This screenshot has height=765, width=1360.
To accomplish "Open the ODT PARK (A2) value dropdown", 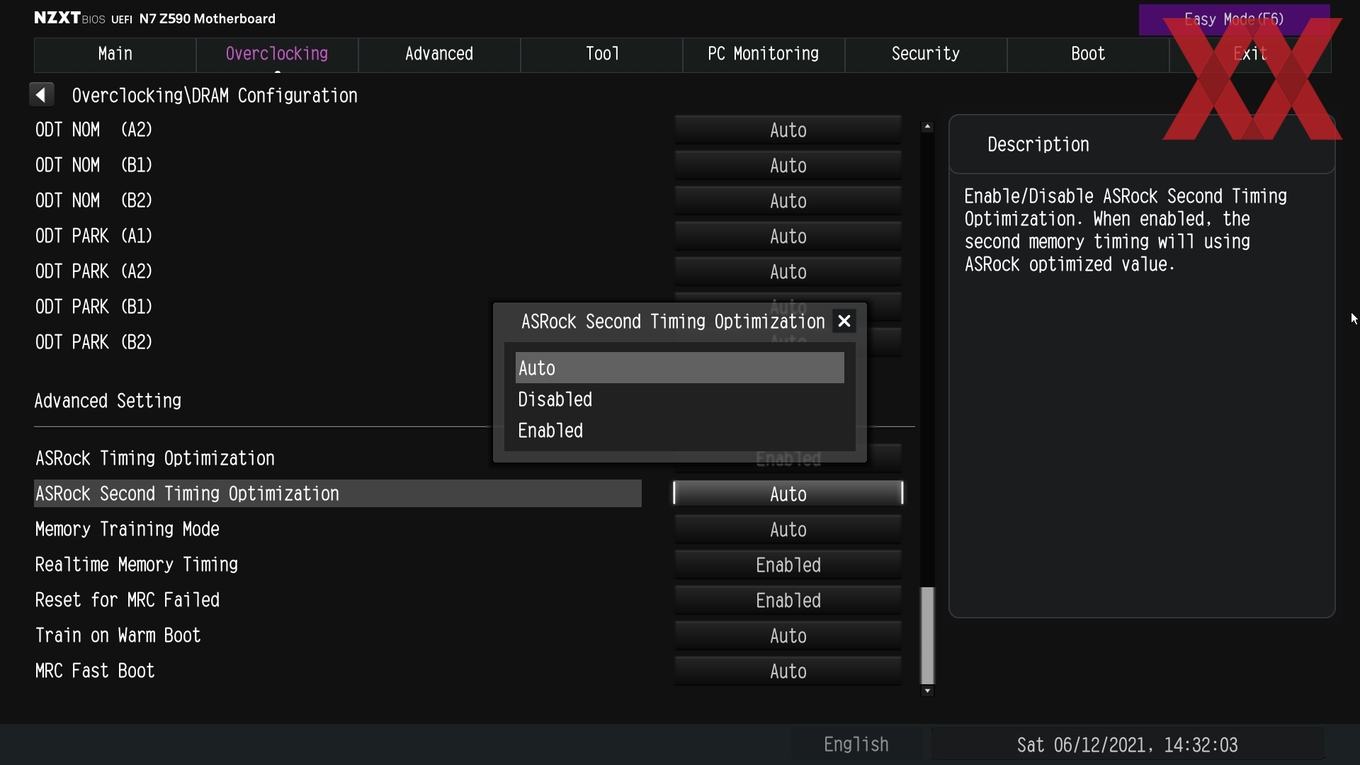I will pyautogui.click(x=788, y=271).
